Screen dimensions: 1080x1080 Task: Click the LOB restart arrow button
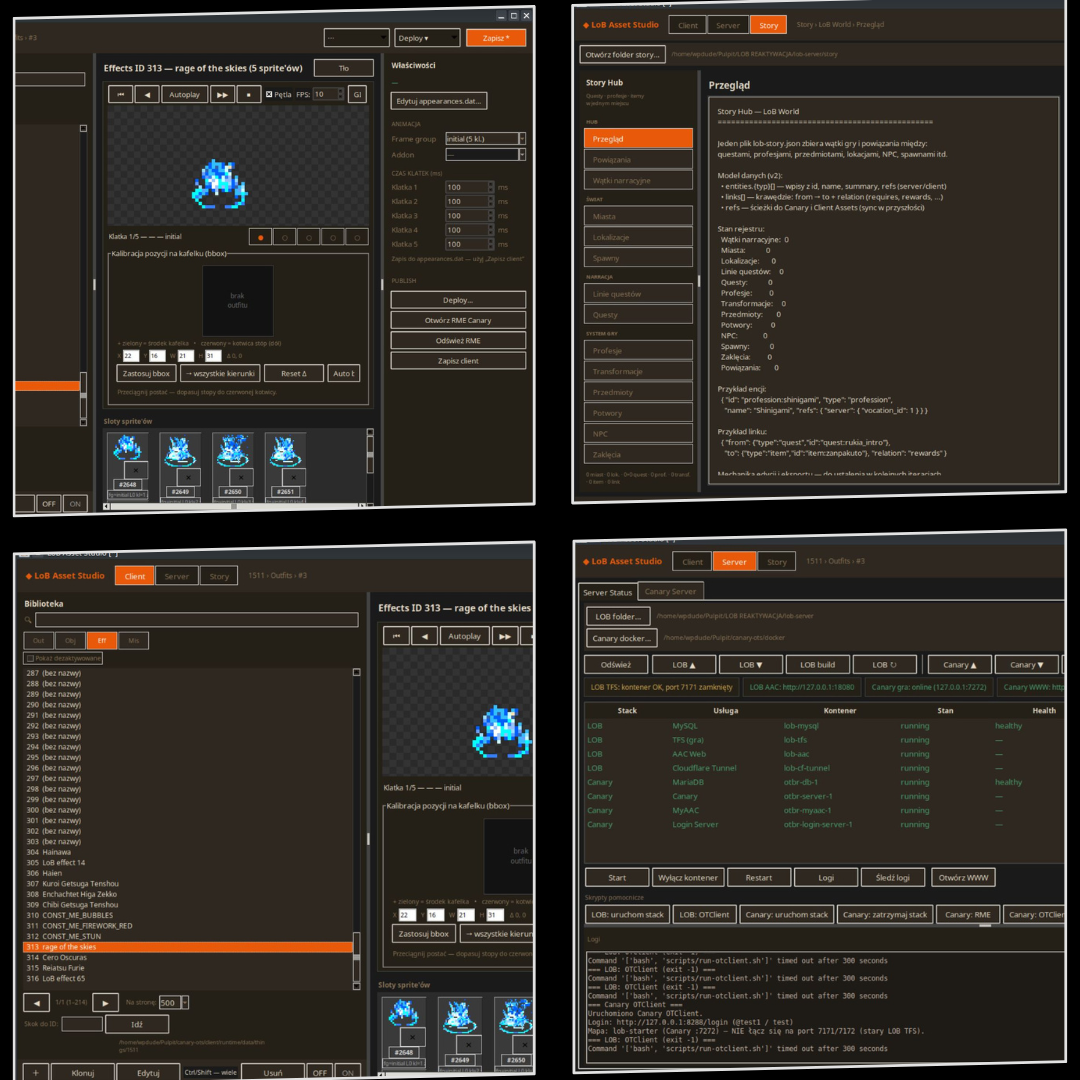point(884,665)
